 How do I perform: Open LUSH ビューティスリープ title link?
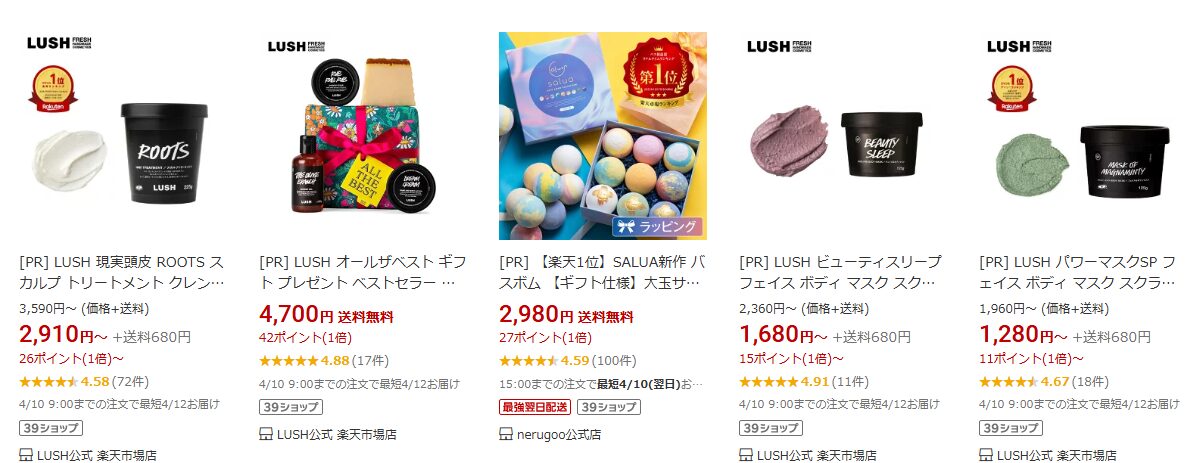tap(840, 273)
